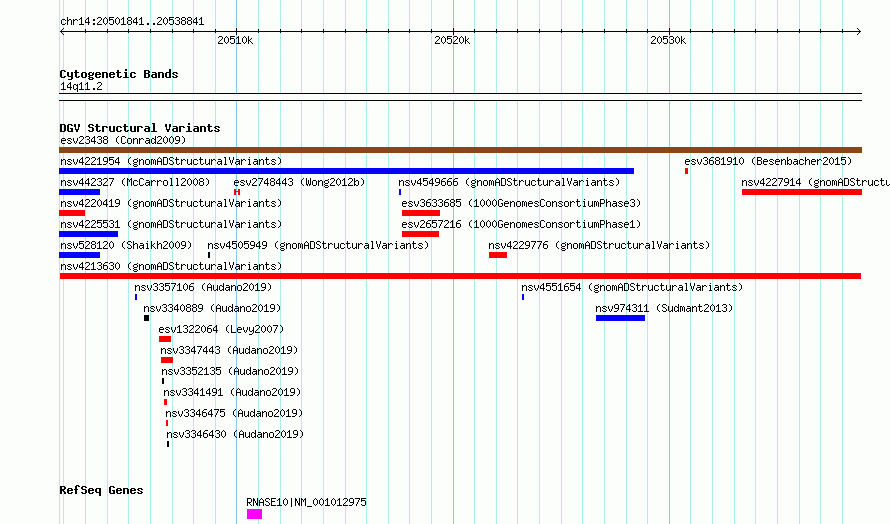The height and width of the screenshot is (524, 890).
Task: Click nsv3341491 (Audano2019) label
Action: [x=232, y=392]
